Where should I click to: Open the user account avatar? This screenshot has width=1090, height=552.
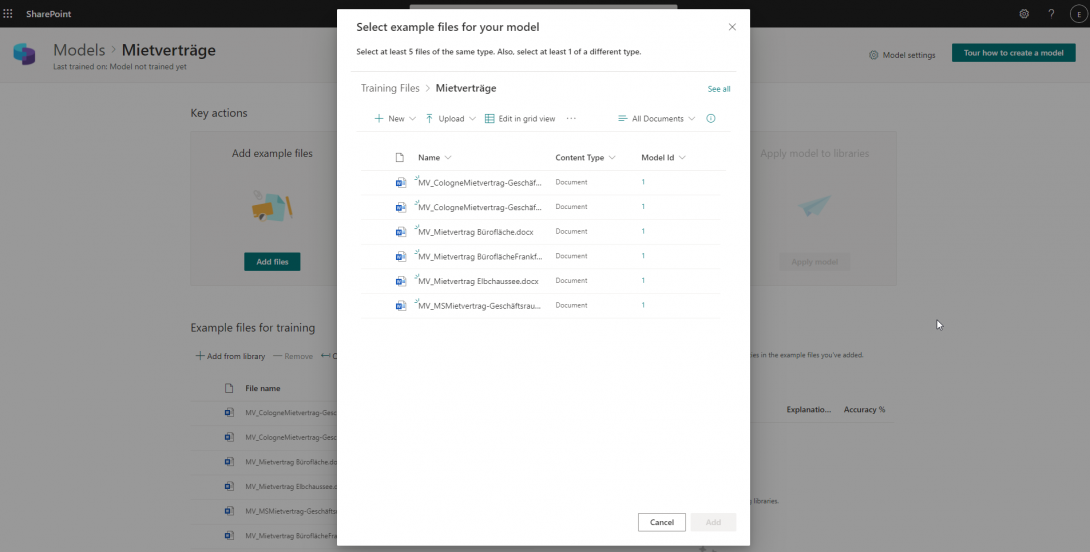point(1079,13)
